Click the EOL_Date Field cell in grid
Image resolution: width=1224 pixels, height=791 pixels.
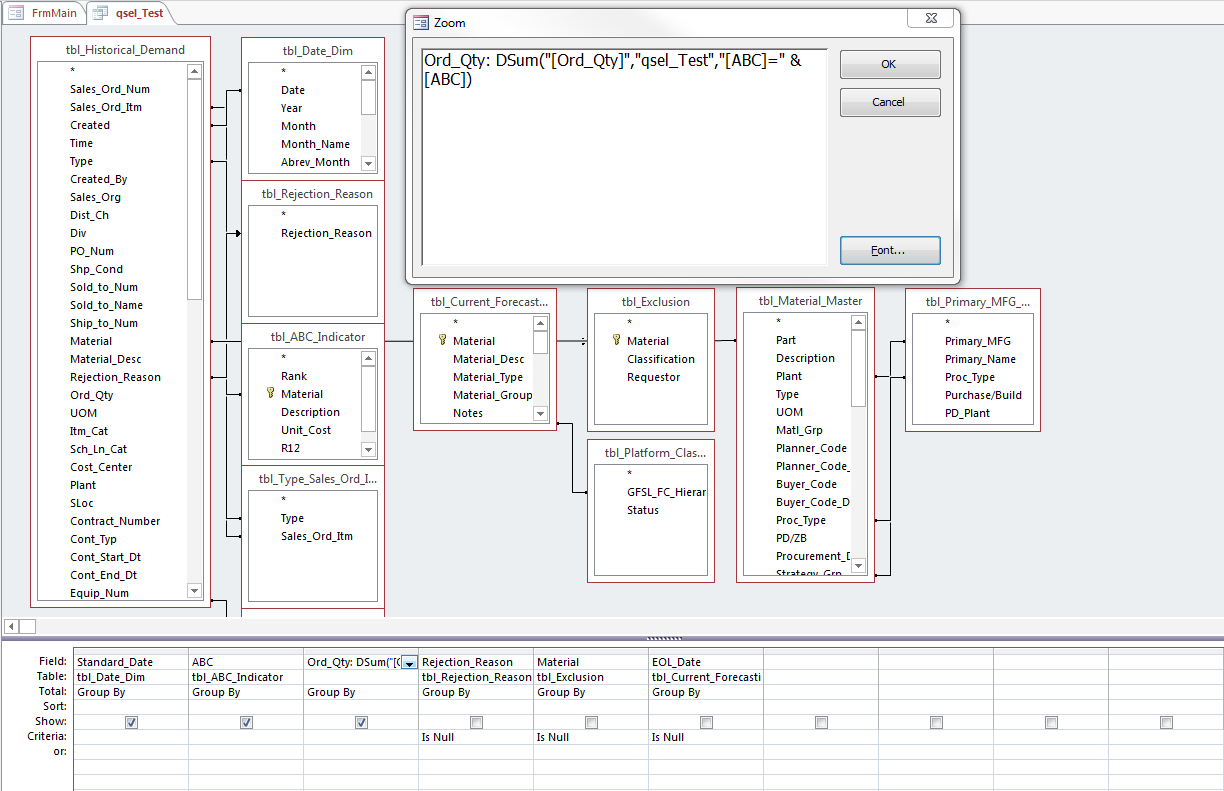point(706,662)
